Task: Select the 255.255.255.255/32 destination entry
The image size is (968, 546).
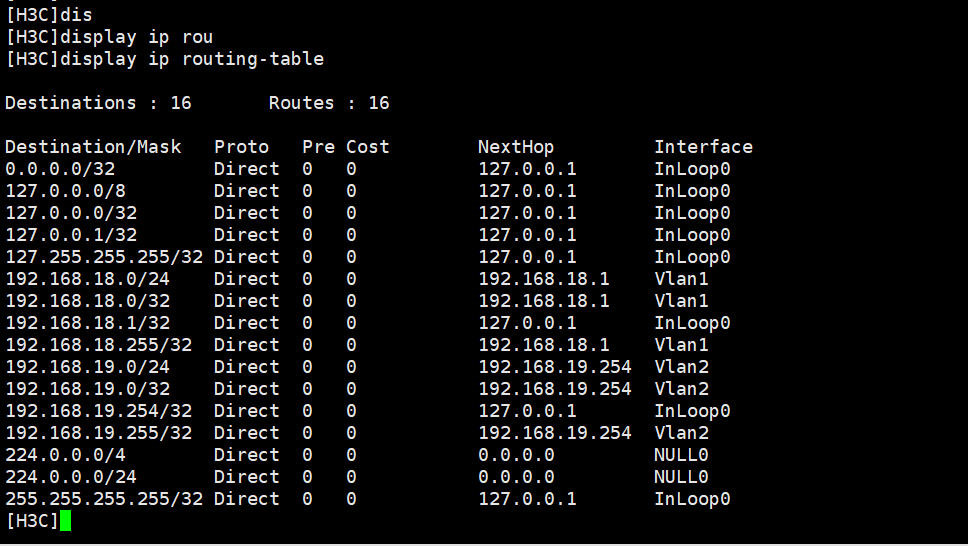Action: tap(104, 499)
